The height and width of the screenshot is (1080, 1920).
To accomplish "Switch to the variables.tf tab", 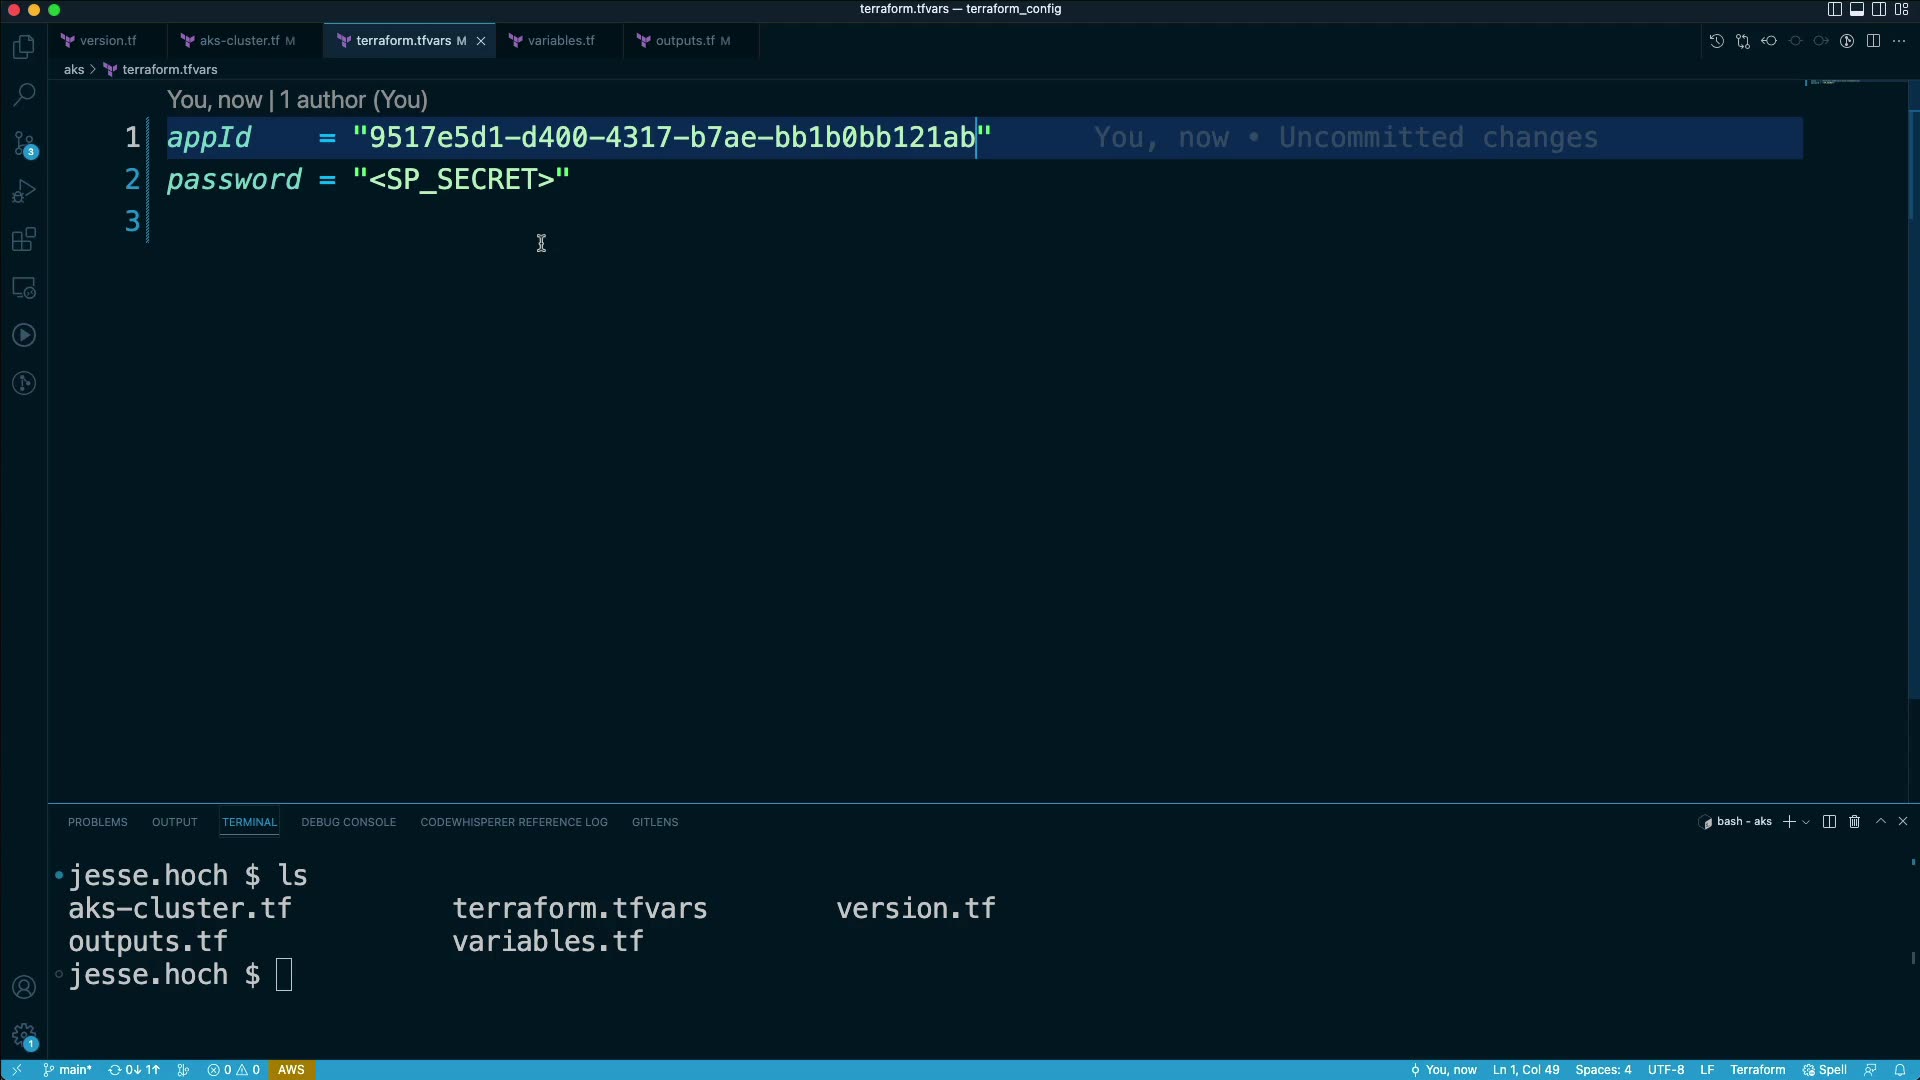I will click(560, 41).
